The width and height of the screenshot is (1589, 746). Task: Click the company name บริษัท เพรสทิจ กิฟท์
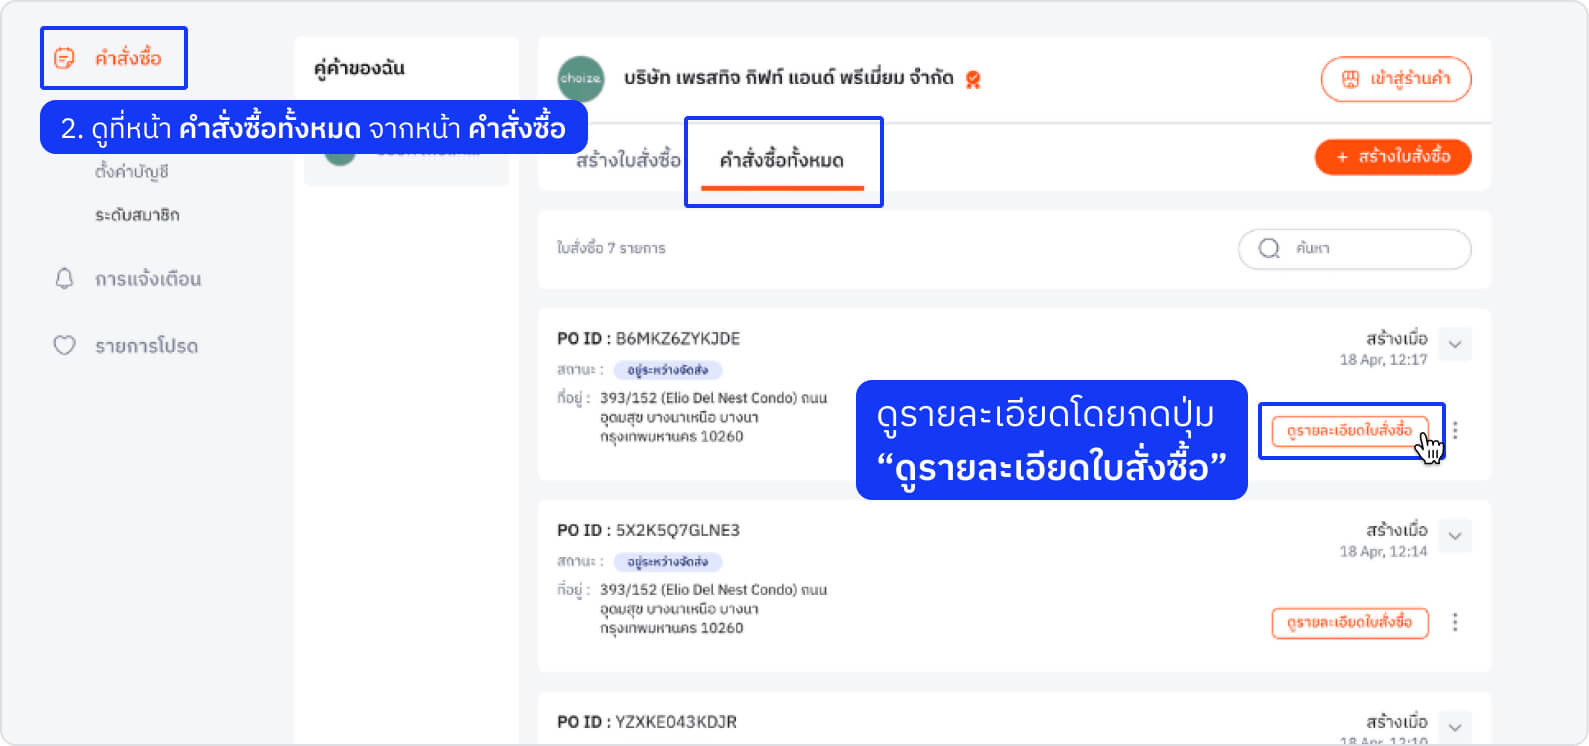[x=788, y=78]
